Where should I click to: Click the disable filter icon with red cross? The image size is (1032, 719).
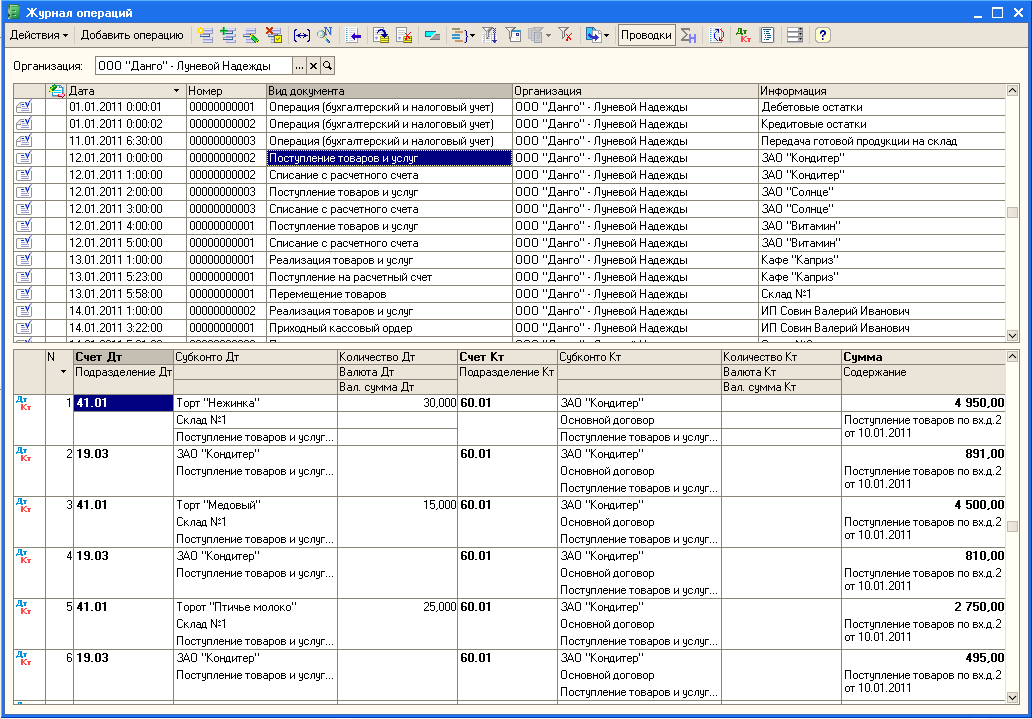point(566,35)
